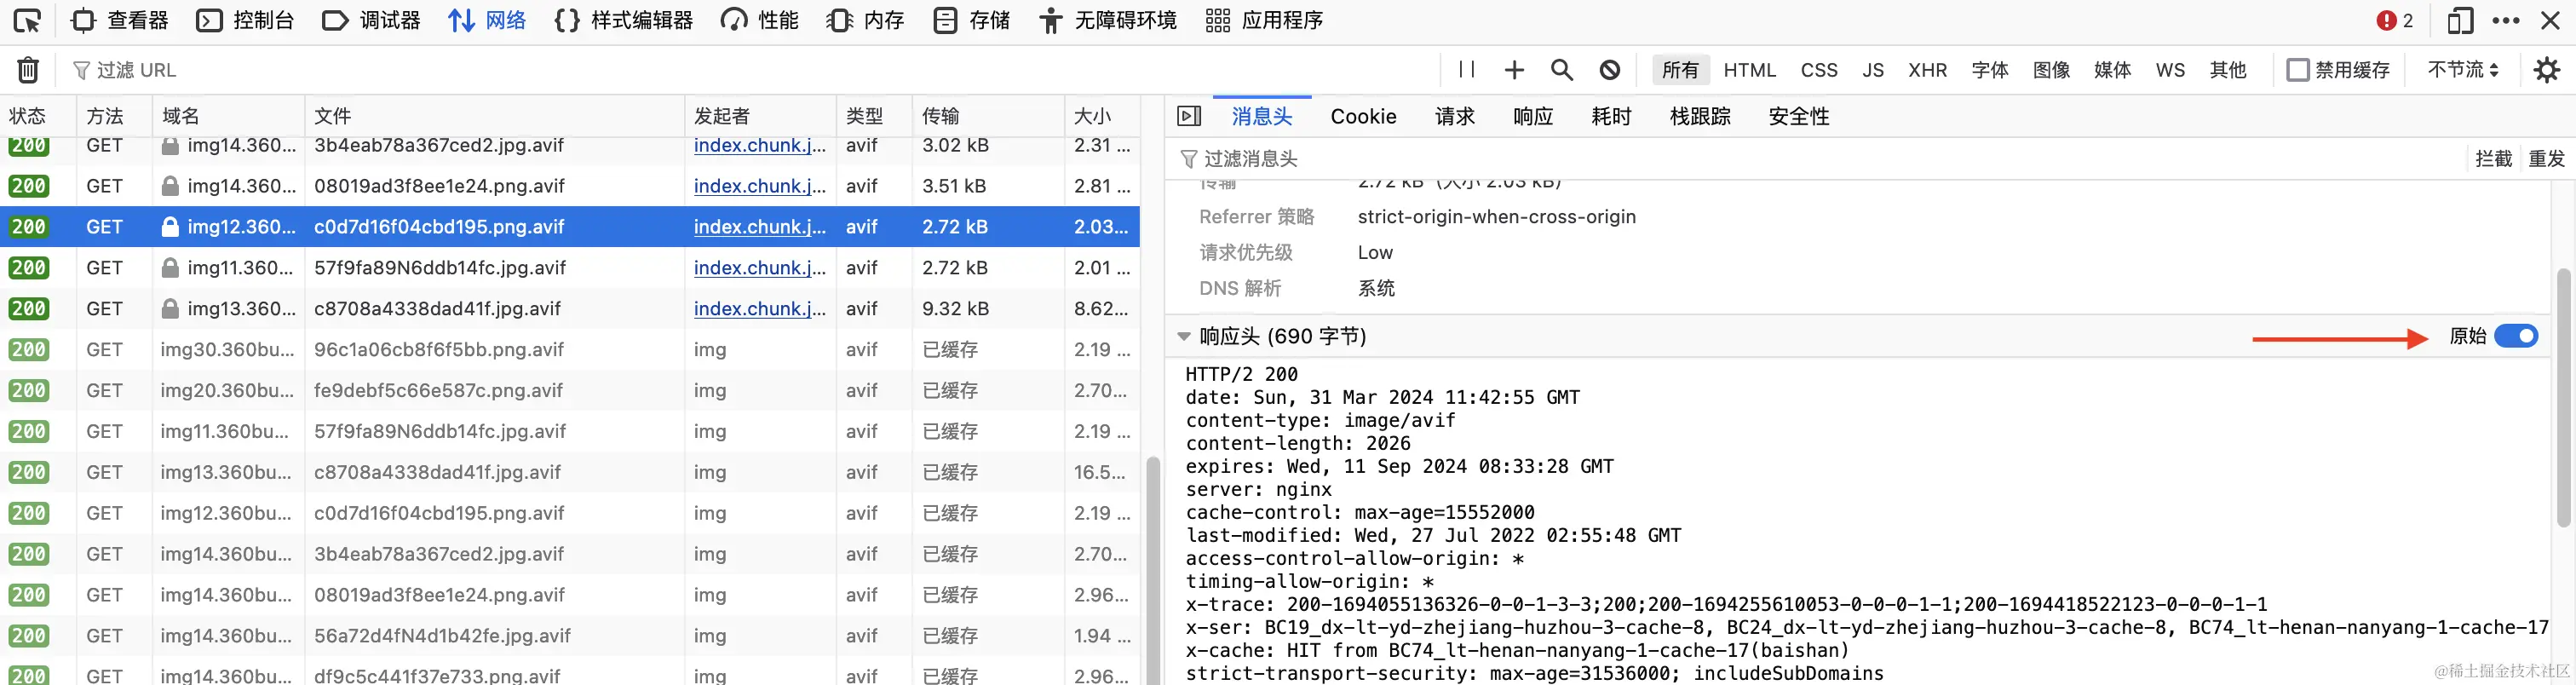Sort by 状态 status column header
Image resolution: width=2576 pixels, height=685 pixels.
point(38,116)
